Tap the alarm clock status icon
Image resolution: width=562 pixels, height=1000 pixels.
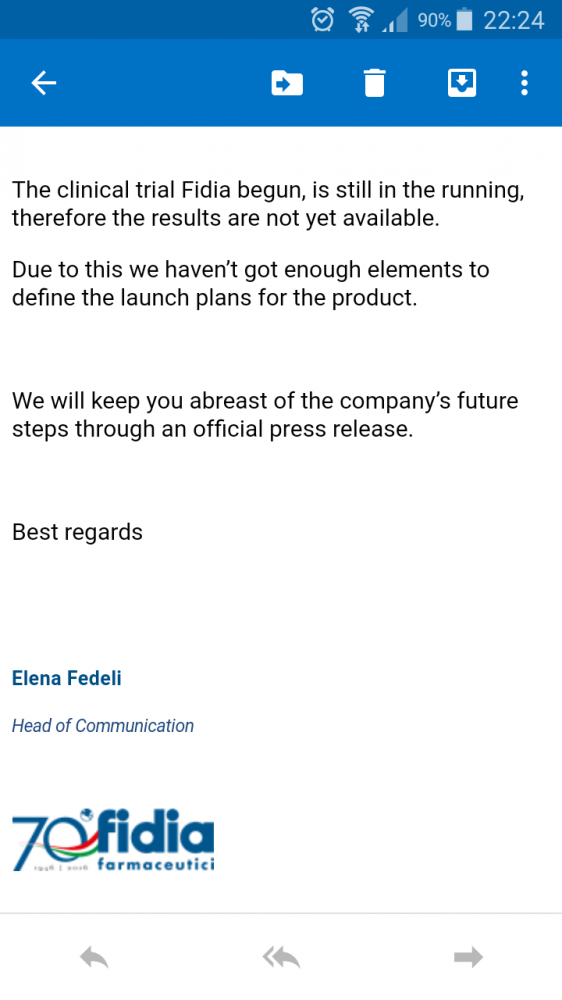(323, 20)
